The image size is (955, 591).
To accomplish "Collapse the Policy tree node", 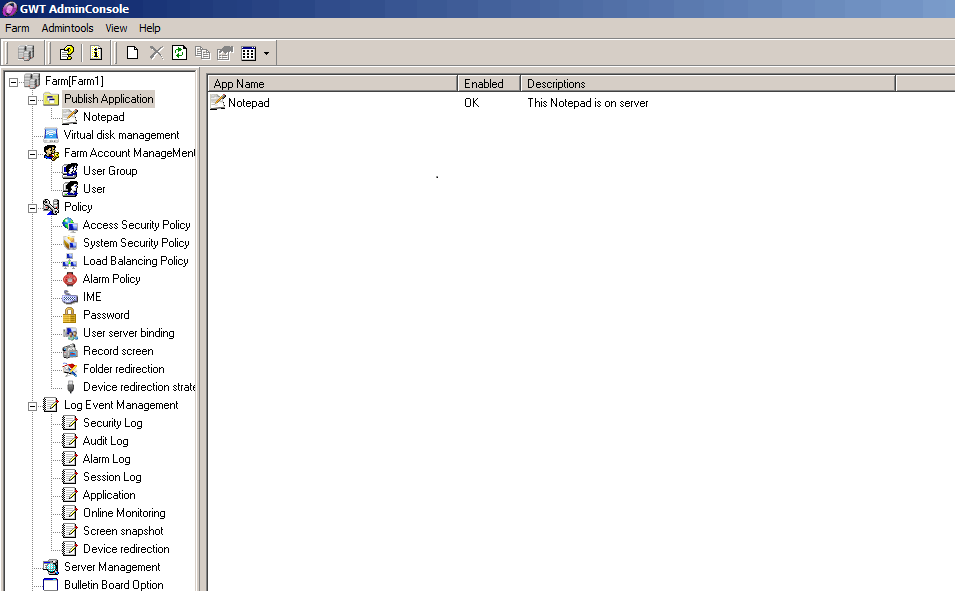I will click(x=33, y=207).
